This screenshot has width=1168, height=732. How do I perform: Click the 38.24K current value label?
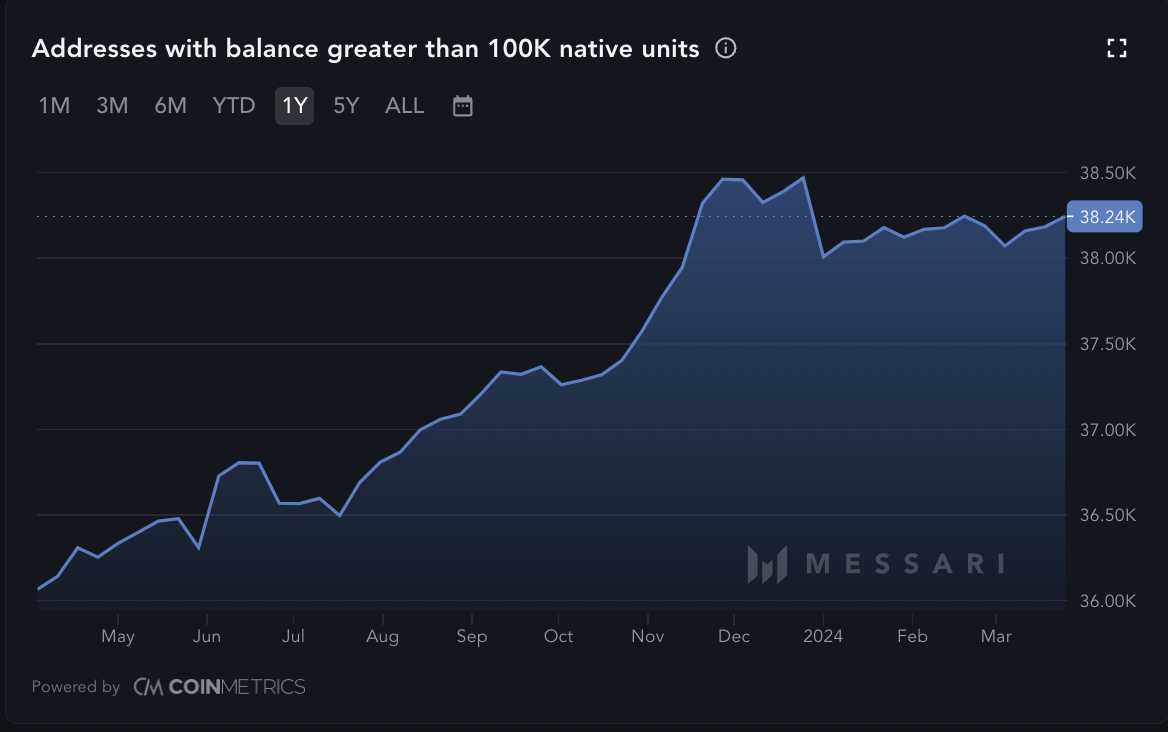click(x=1104, y=216)
